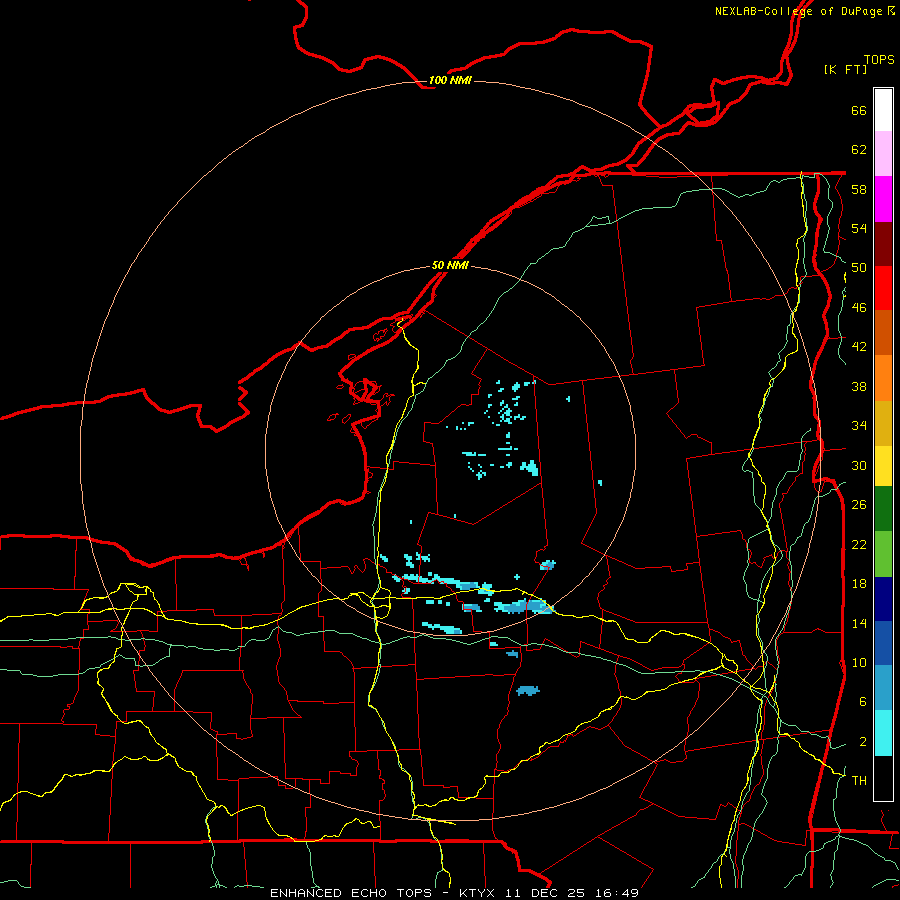The height and width of the screenshot is (900, 900).
Task: Click the dark red 54 legend swatch
Action: 883,244
